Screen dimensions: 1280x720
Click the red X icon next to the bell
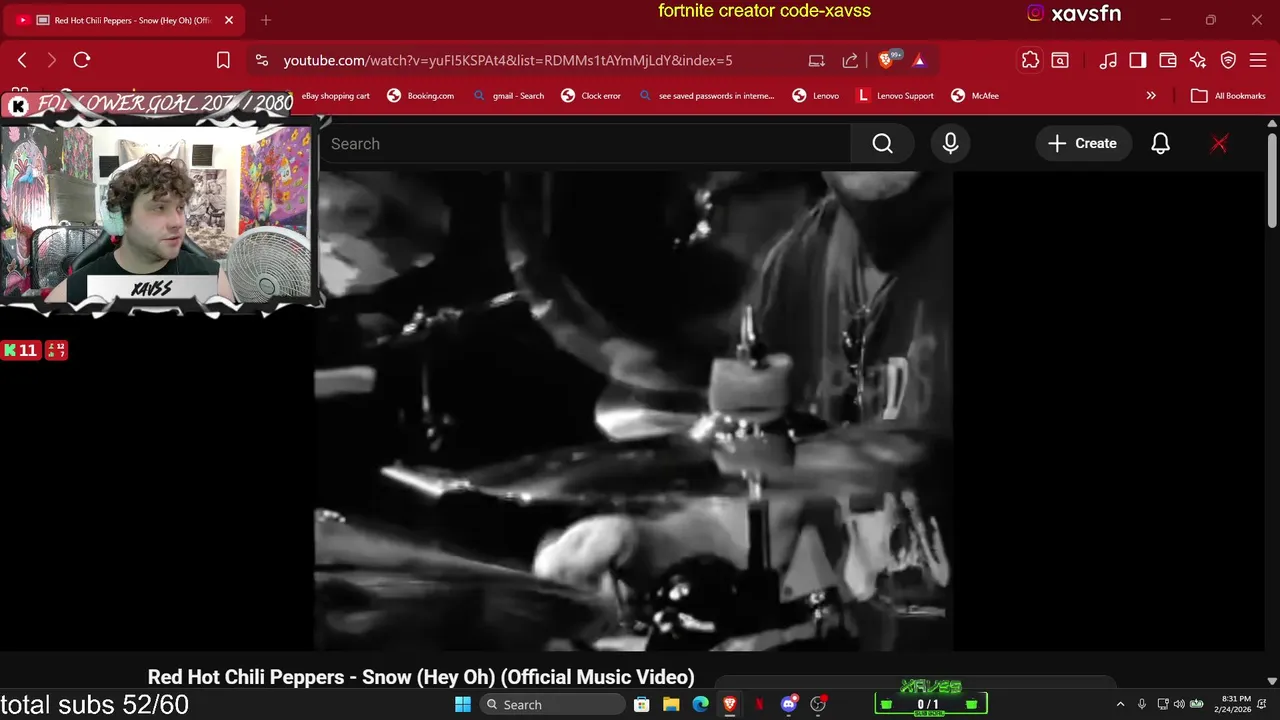pyautogui.click(x=1219, y=144)
